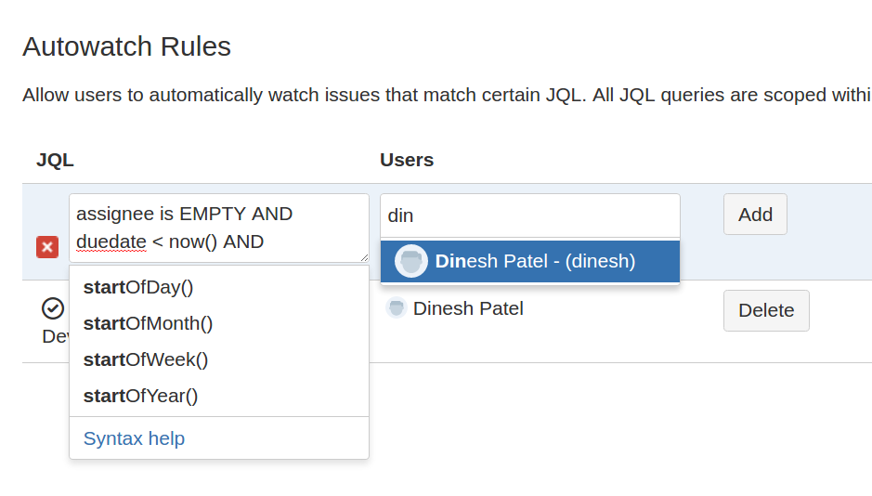This screenshot has width=872, height=496.
Task: Select user suggestion Dinesh Patel - (dinesh)
Action: [x=535, y=262]
